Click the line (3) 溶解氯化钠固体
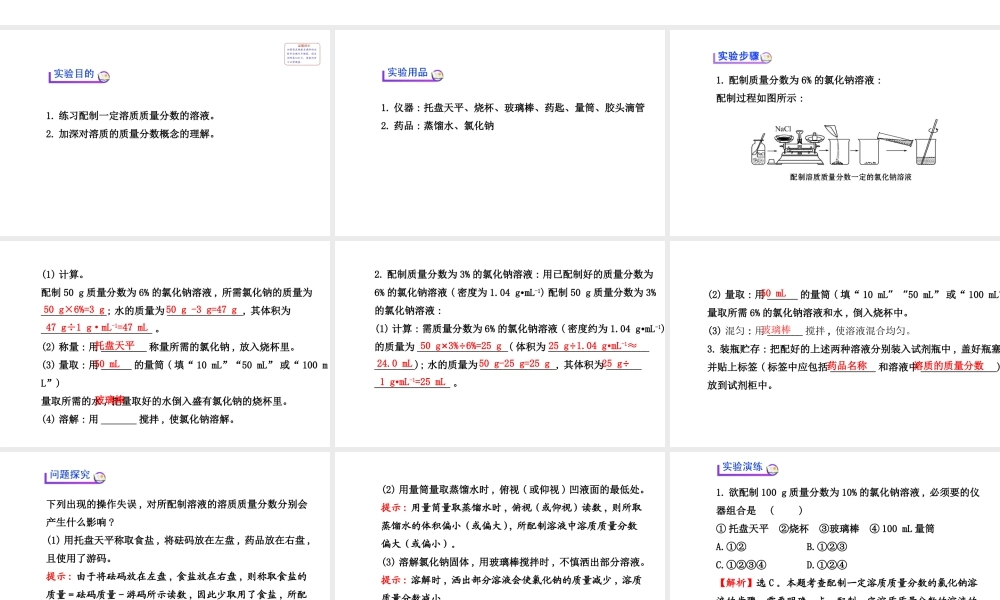Viewport: 1000px width, 600px height. click(514, 562)
